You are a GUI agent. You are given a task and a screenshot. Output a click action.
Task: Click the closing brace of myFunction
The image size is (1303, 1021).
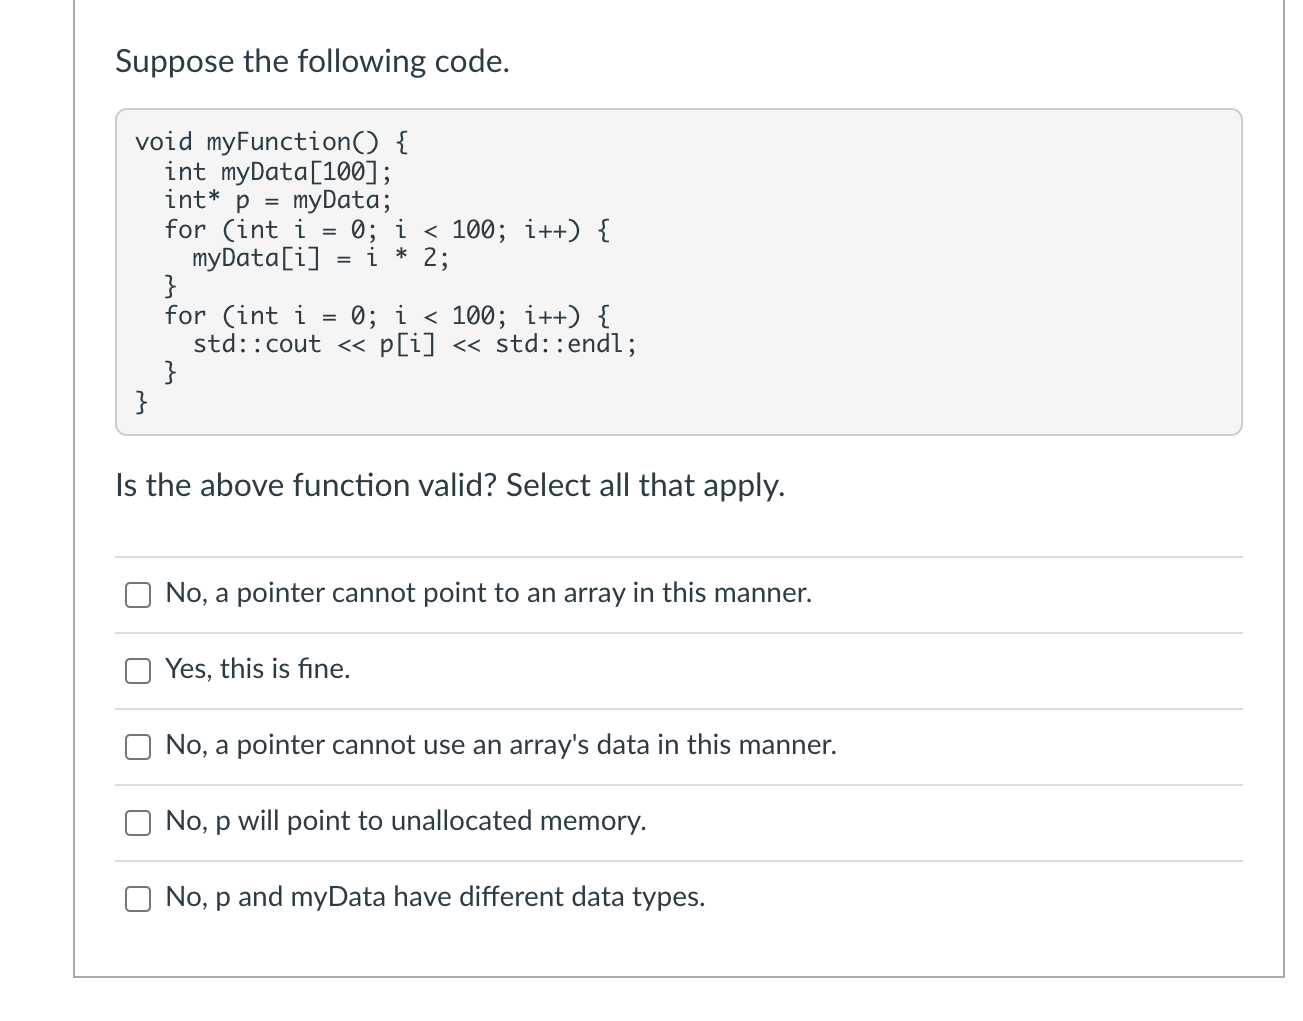coord(140,402)
